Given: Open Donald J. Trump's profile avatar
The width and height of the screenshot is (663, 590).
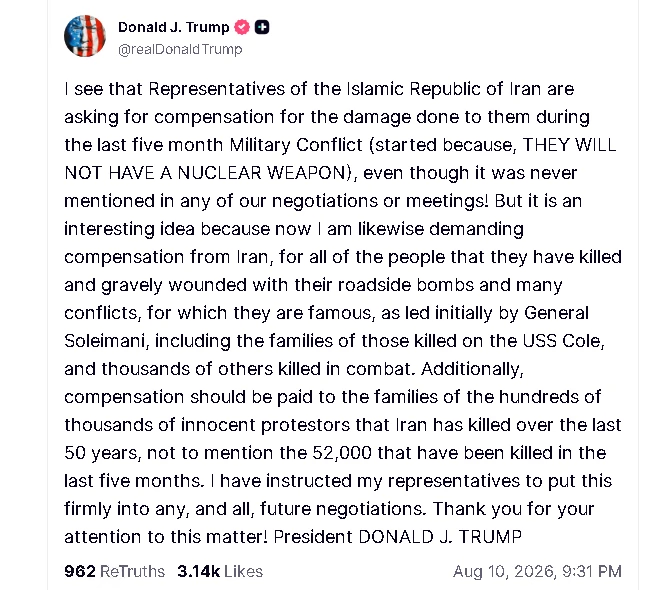Looking at the screenshot, I should (85, 36).
